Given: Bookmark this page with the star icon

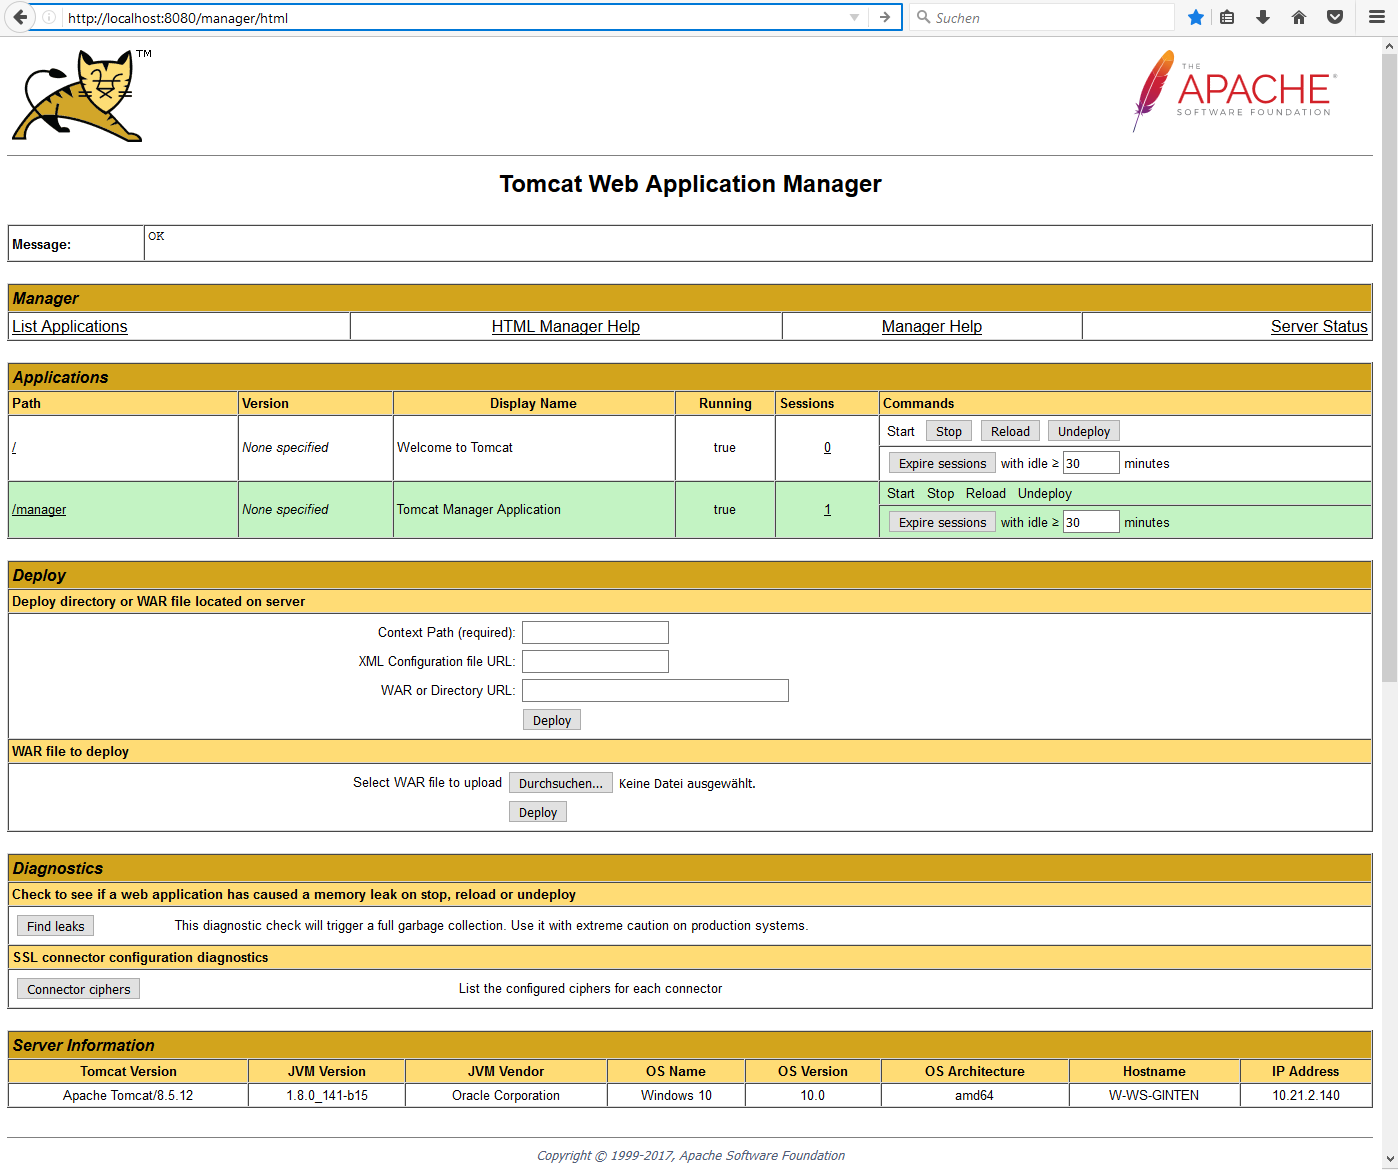Looking at the screenshot, I should [1196, 17].
